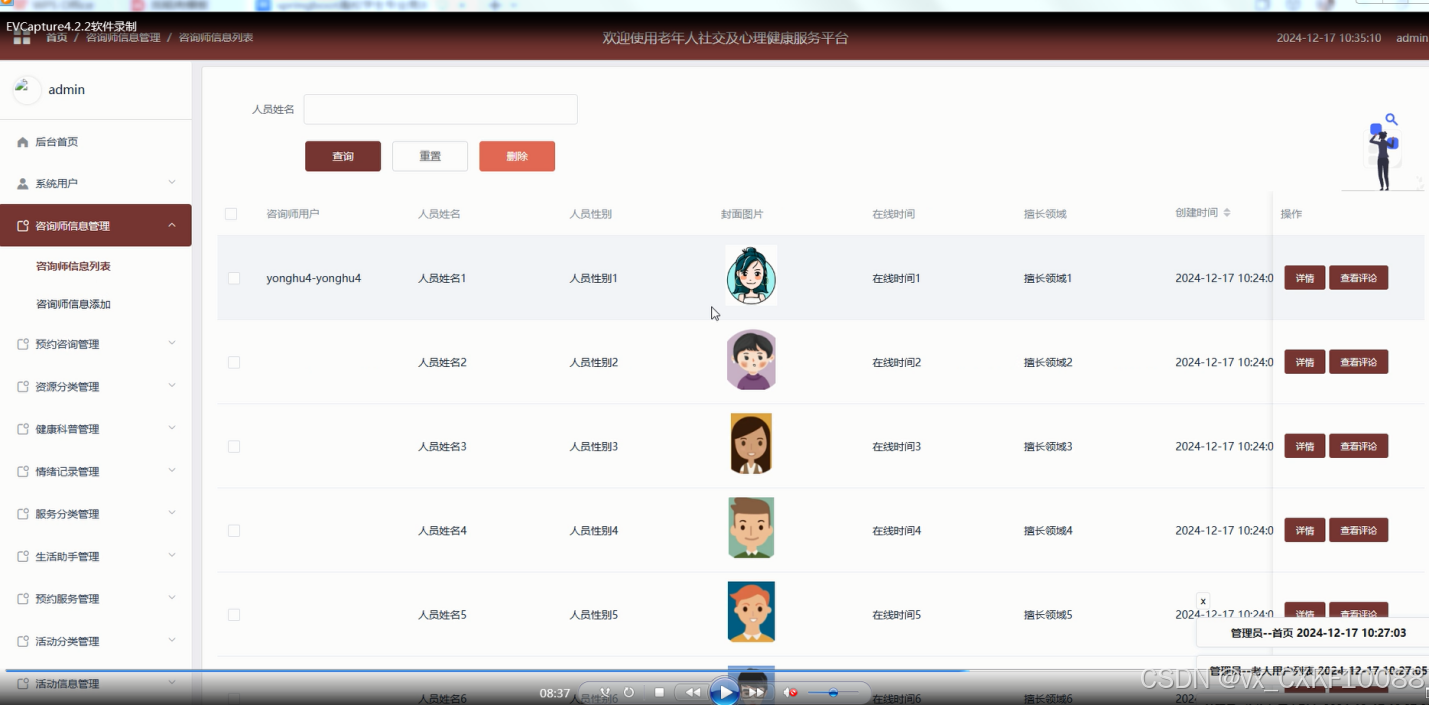Check the box for row 人员姓名5

234,615
